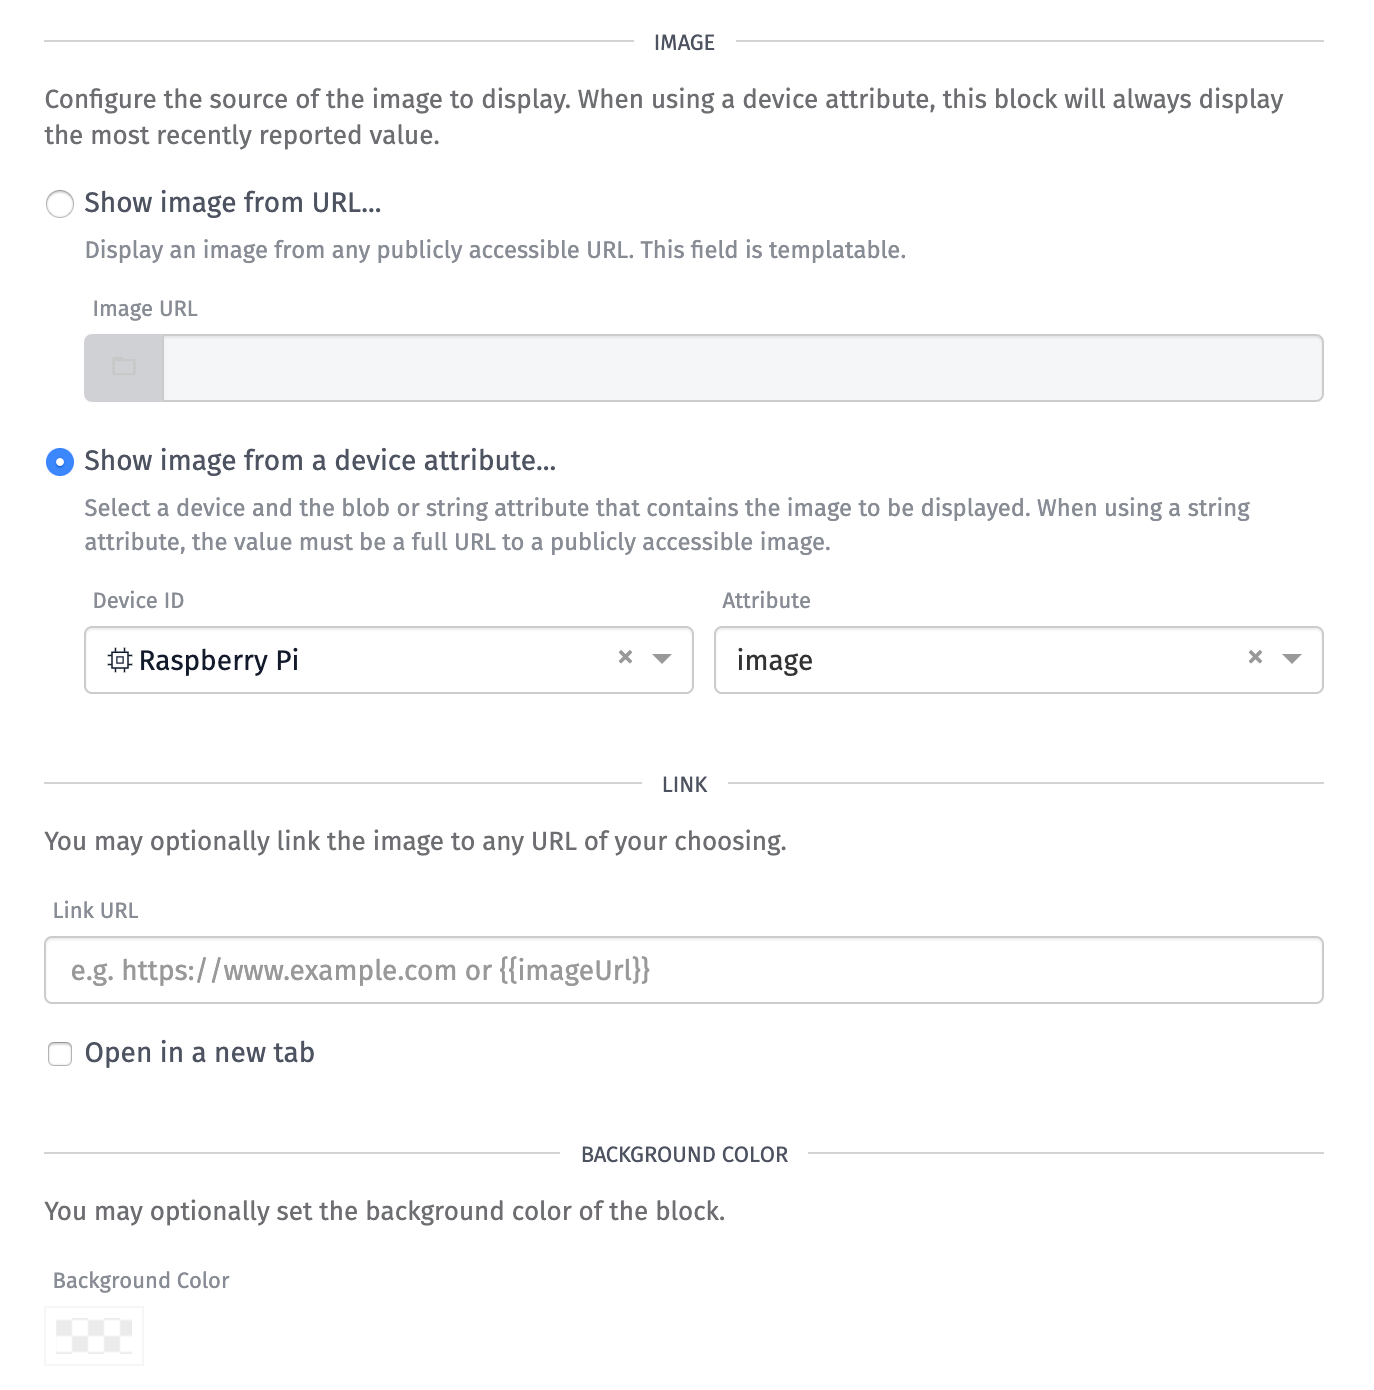Expand the Device ID dropdown arrow
1374x1390 pixels.
(662, 658)
